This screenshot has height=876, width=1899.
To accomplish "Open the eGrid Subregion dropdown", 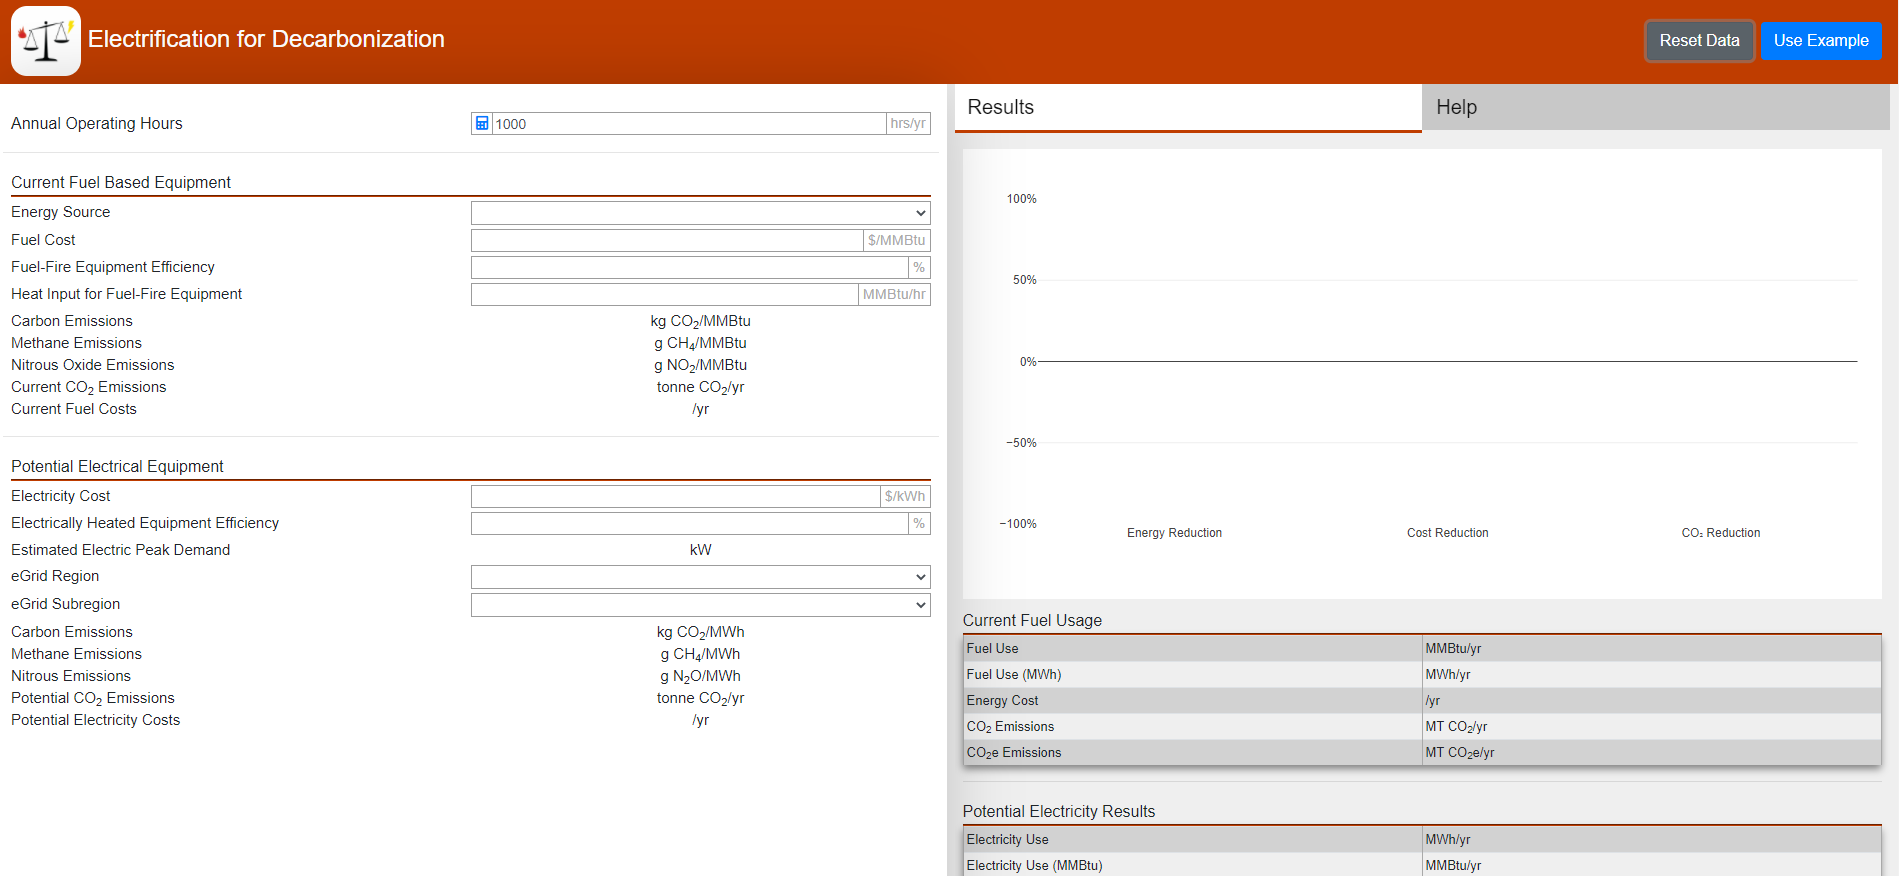I will (x=700, y=605).
